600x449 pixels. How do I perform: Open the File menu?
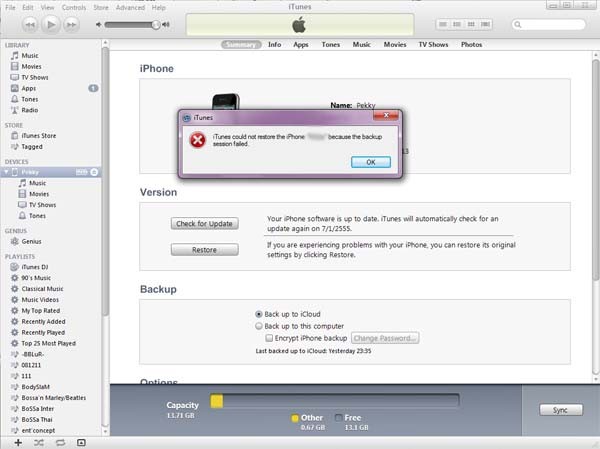pos(10,7)
